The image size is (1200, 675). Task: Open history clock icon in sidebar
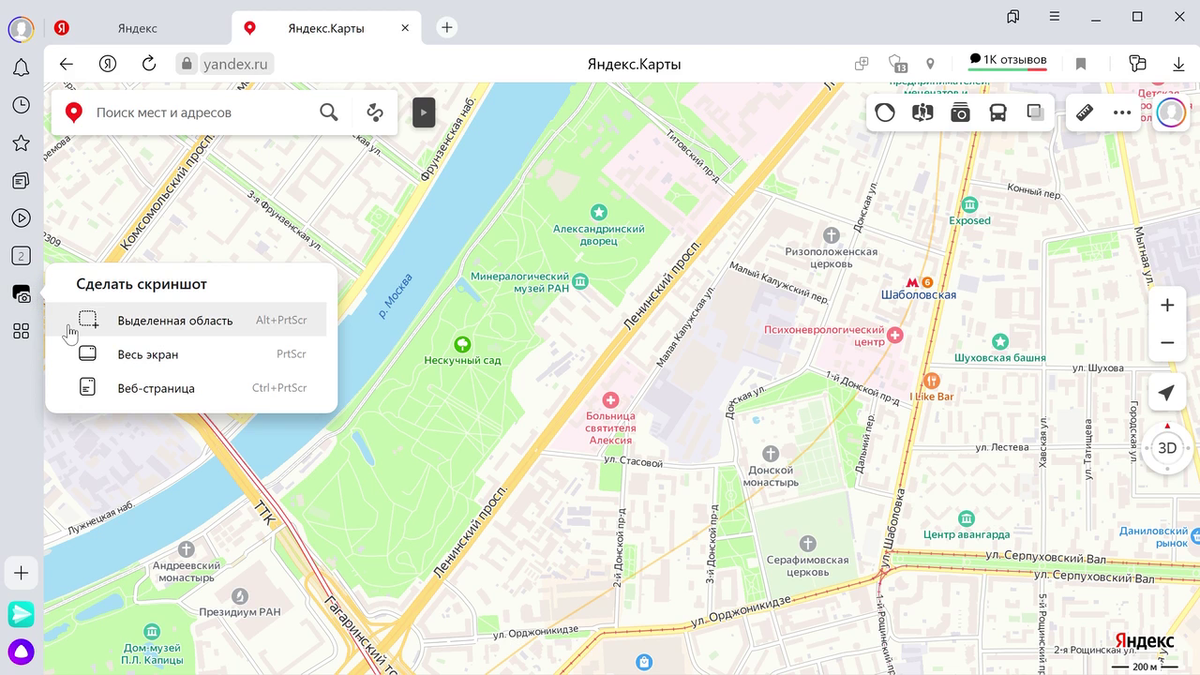21,105
